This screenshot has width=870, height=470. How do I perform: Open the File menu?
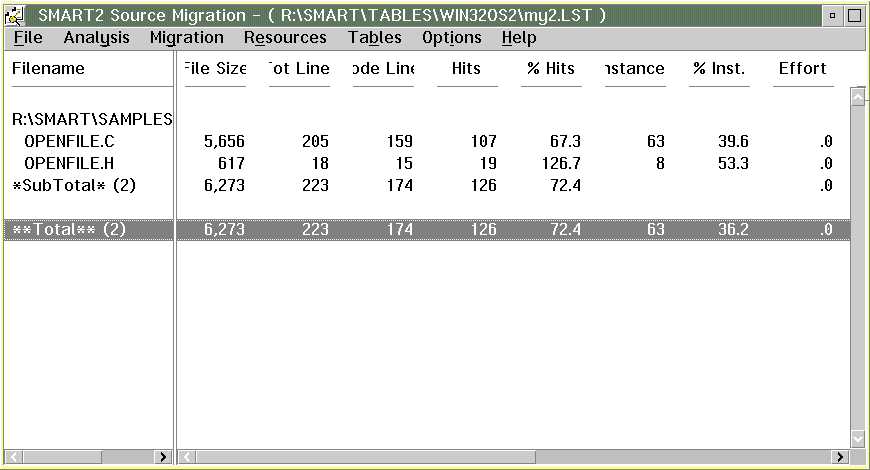[28, 38]
